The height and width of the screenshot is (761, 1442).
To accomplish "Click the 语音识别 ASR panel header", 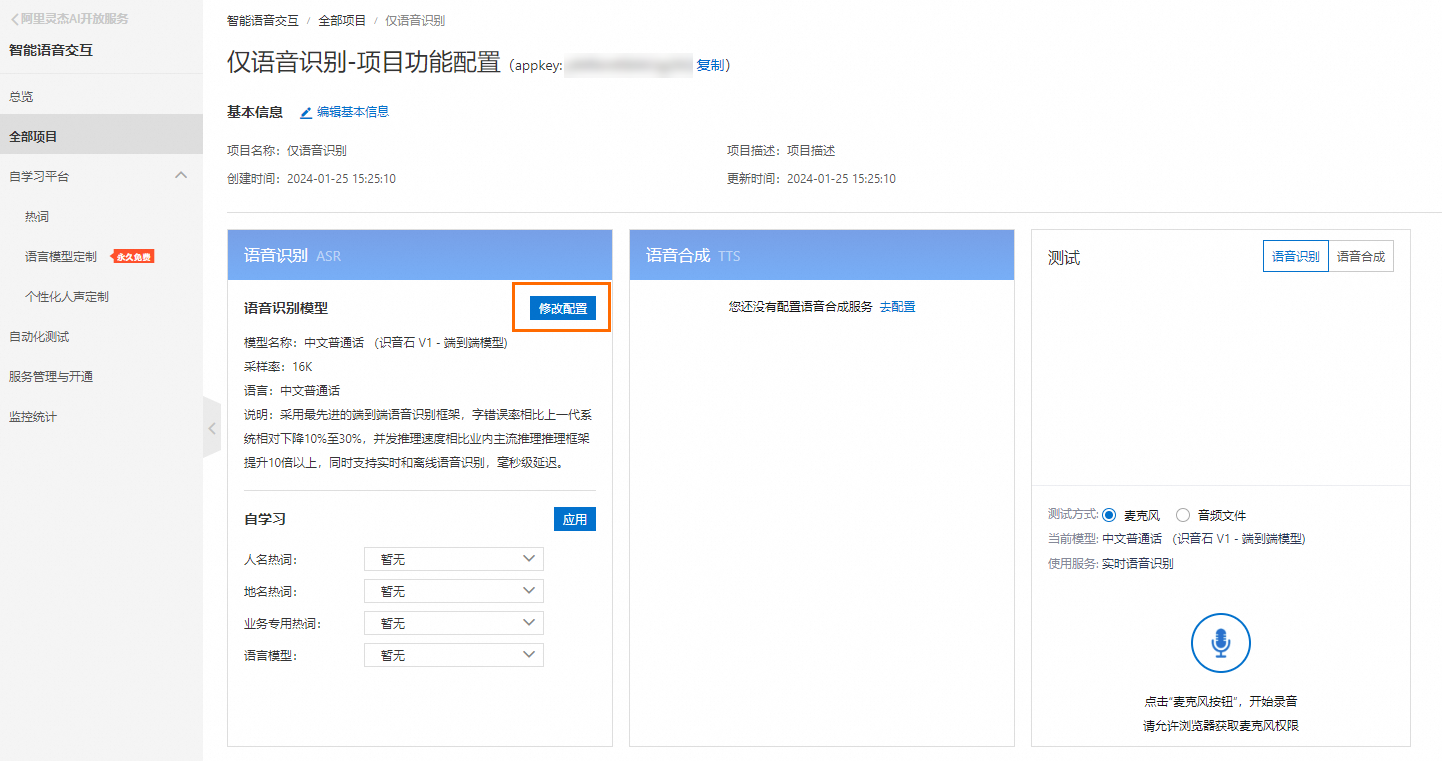I will (420, 255).
